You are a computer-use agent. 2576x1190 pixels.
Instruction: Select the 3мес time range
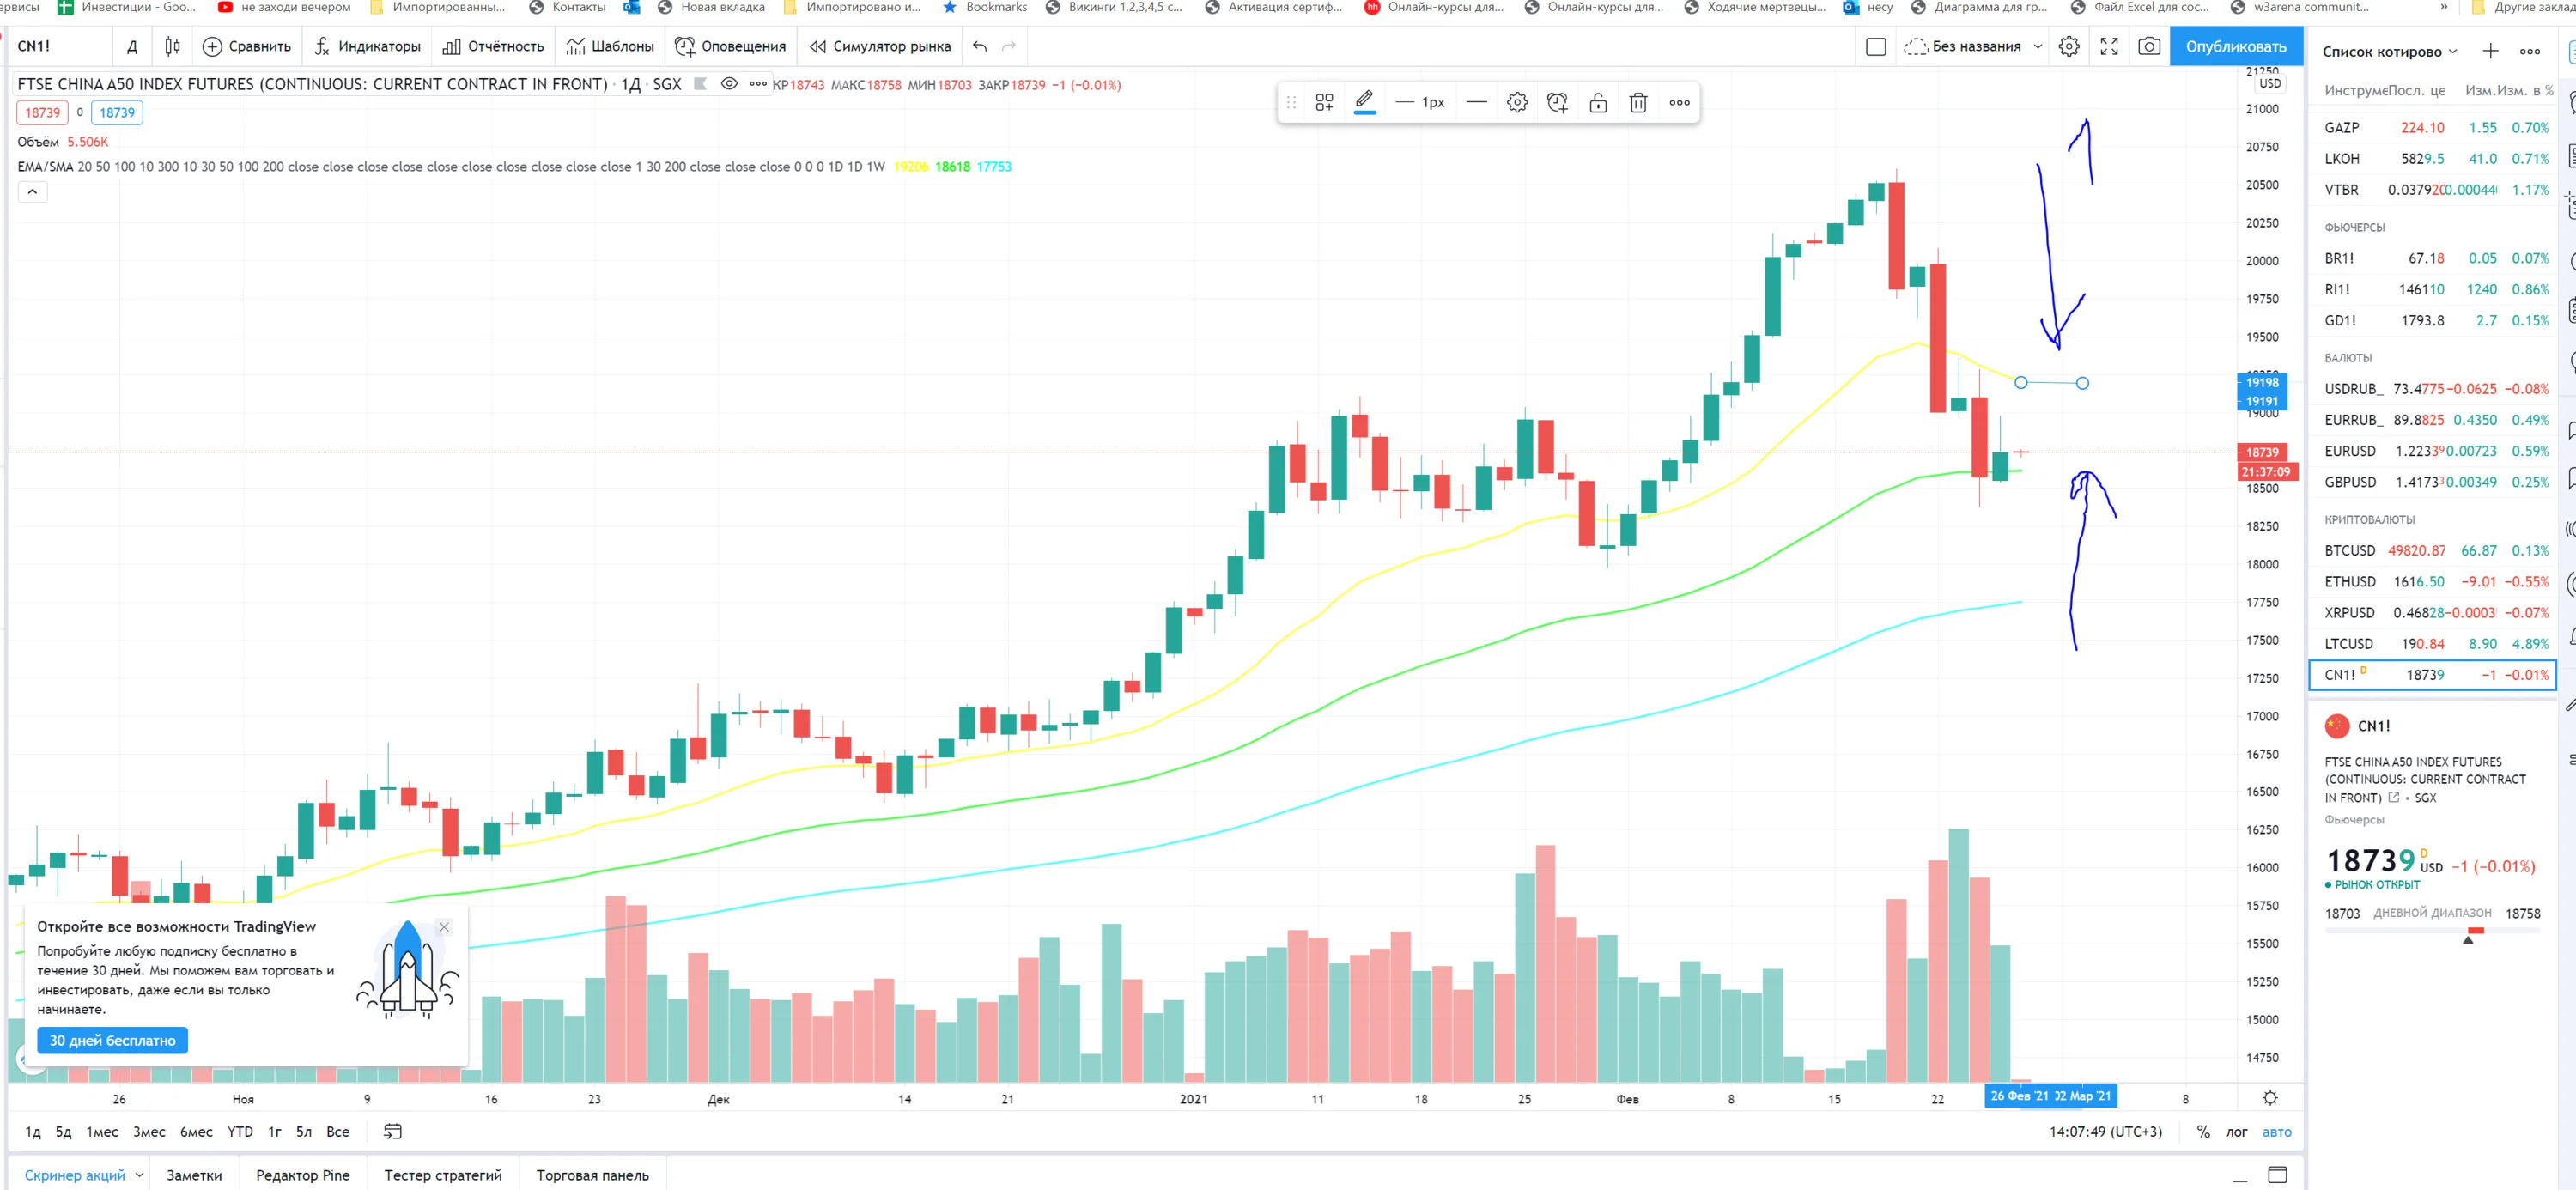(149, 1132)
